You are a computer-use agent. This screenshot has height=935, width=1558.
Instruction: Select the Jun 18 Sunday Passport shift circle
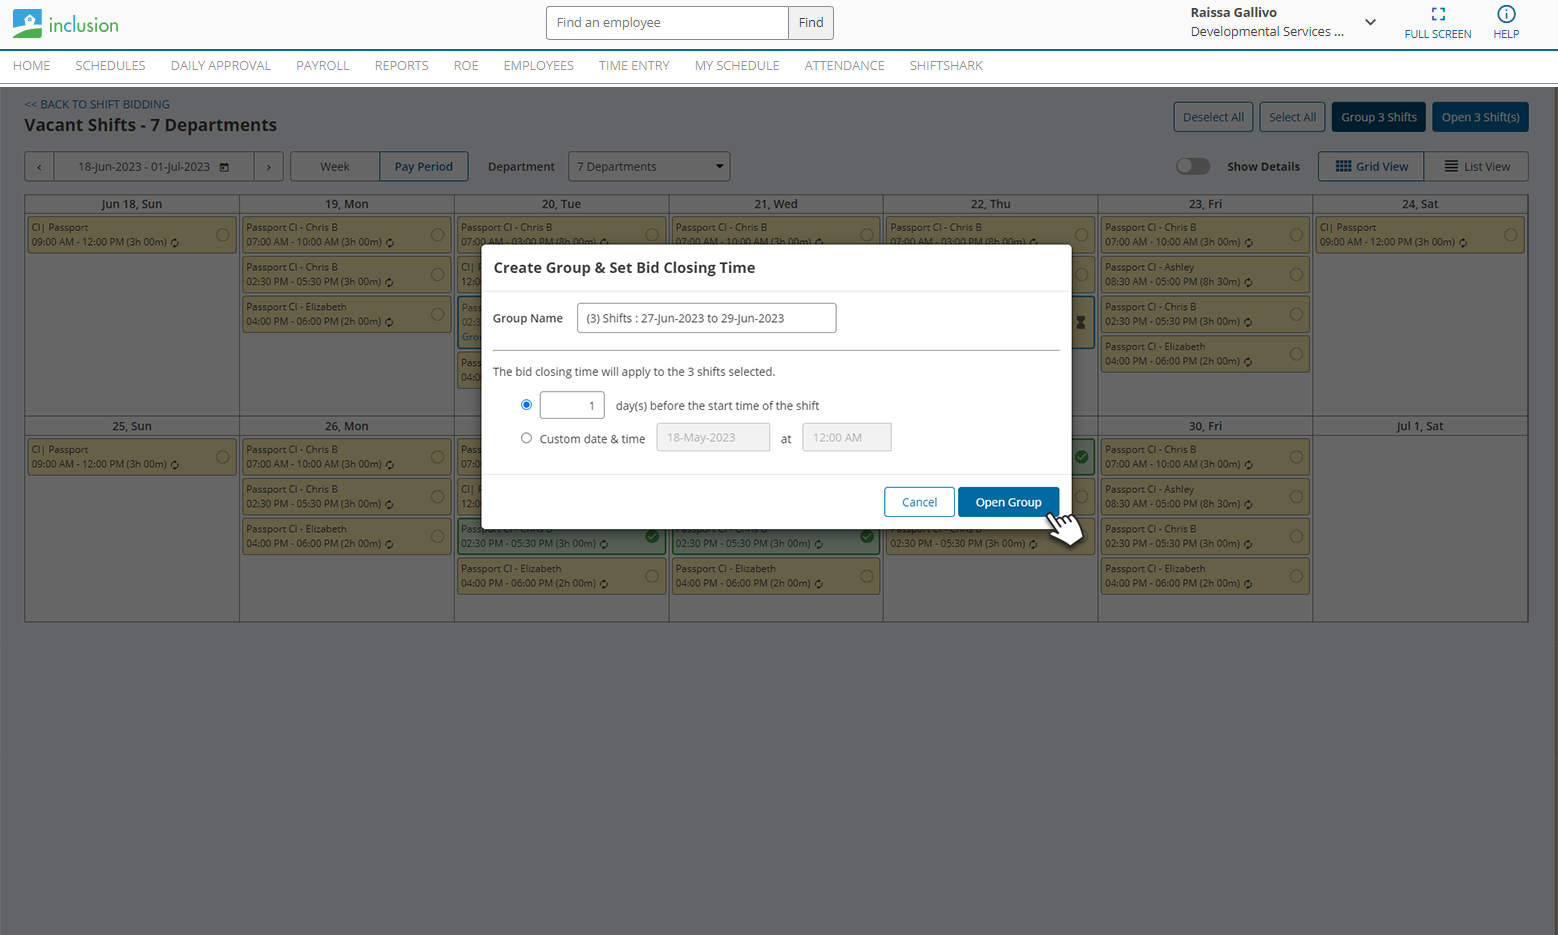223,235
